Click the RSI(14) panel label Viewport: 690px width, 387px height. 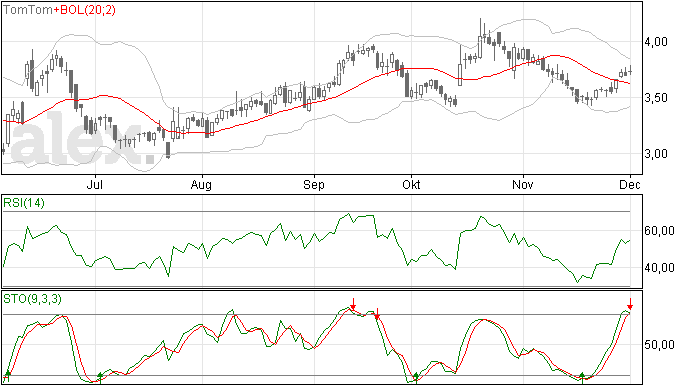point(24,203)
